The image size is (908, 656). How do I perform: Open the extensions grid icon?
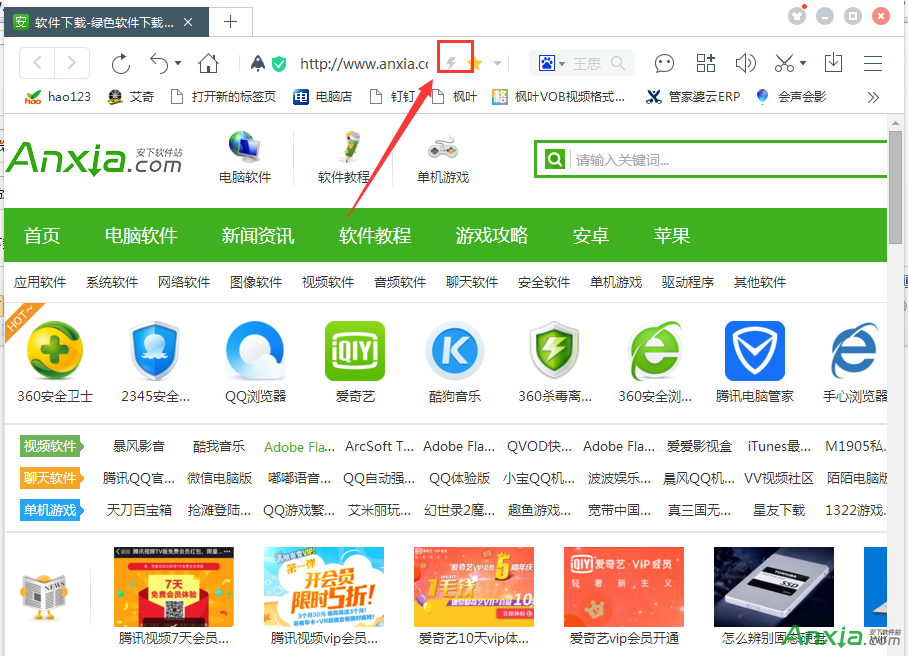705,63
